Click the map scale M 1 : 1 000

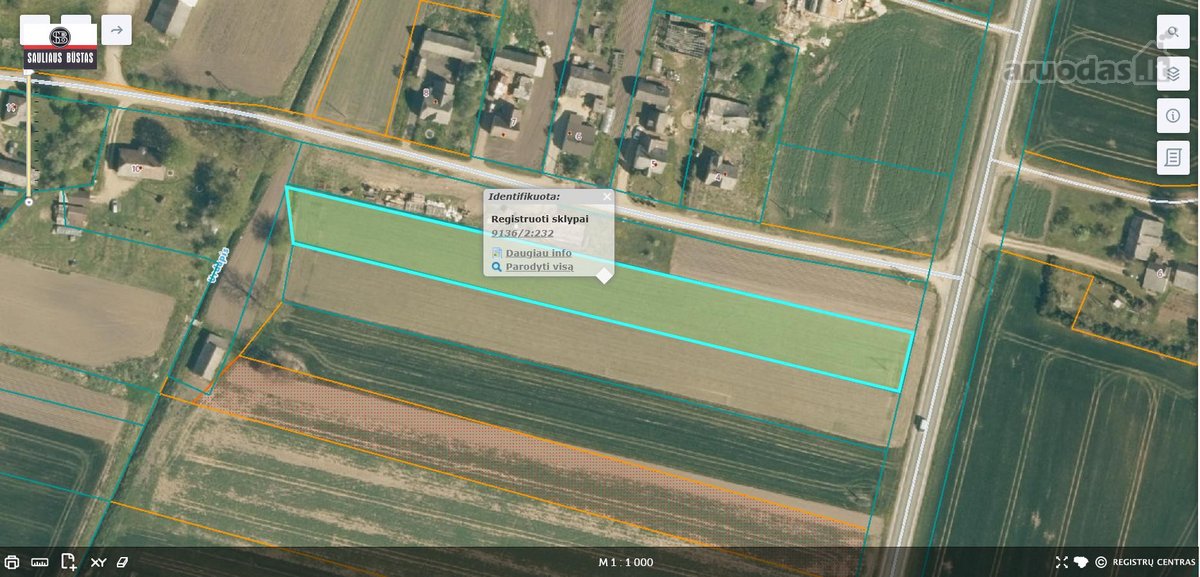click(626, 563)
